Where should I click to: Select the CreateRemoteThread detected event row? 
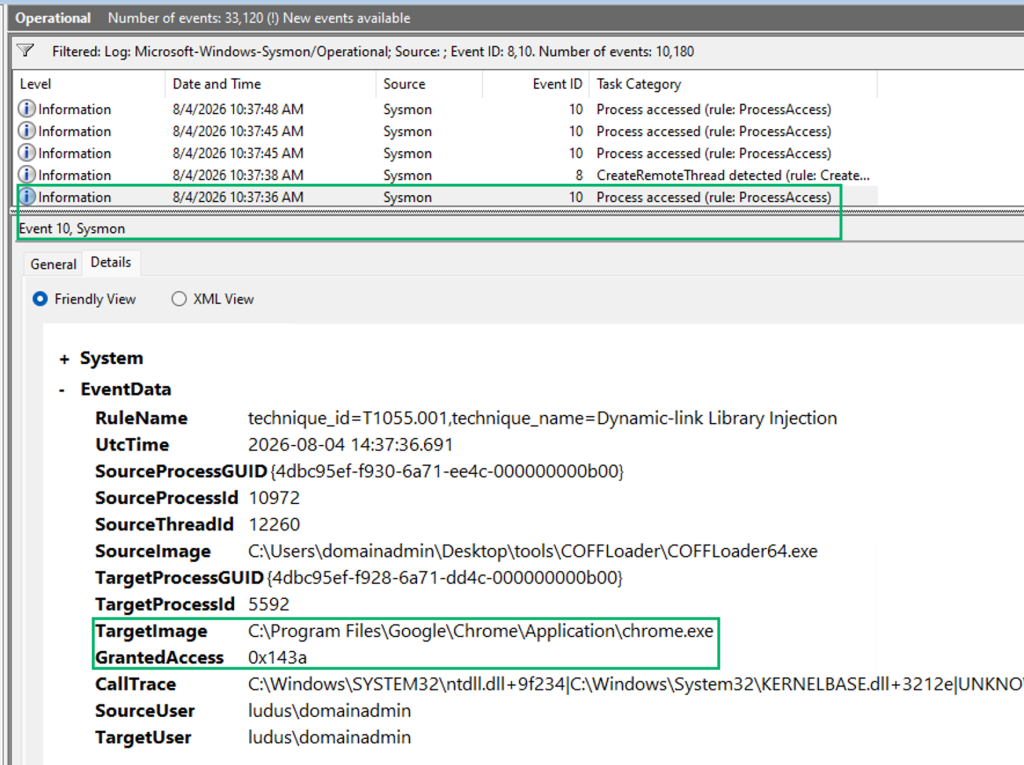tap(447, 175)
